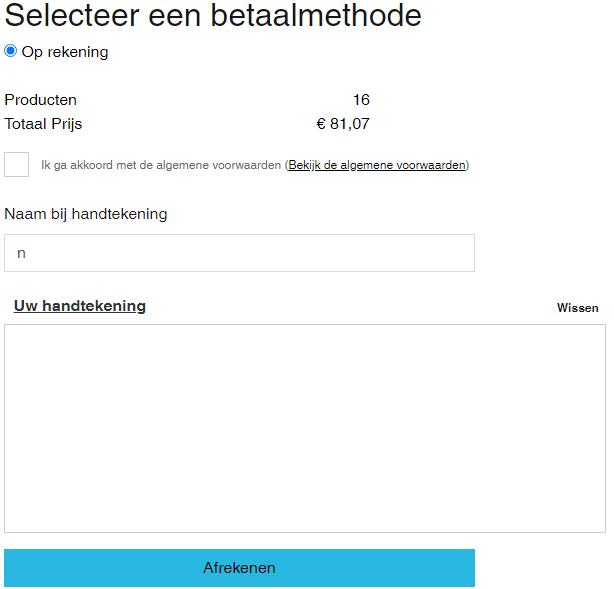The image size is (614, 589).
Task: Click the word "akkoord" in agreement text
Action: [x=91, y=165]
